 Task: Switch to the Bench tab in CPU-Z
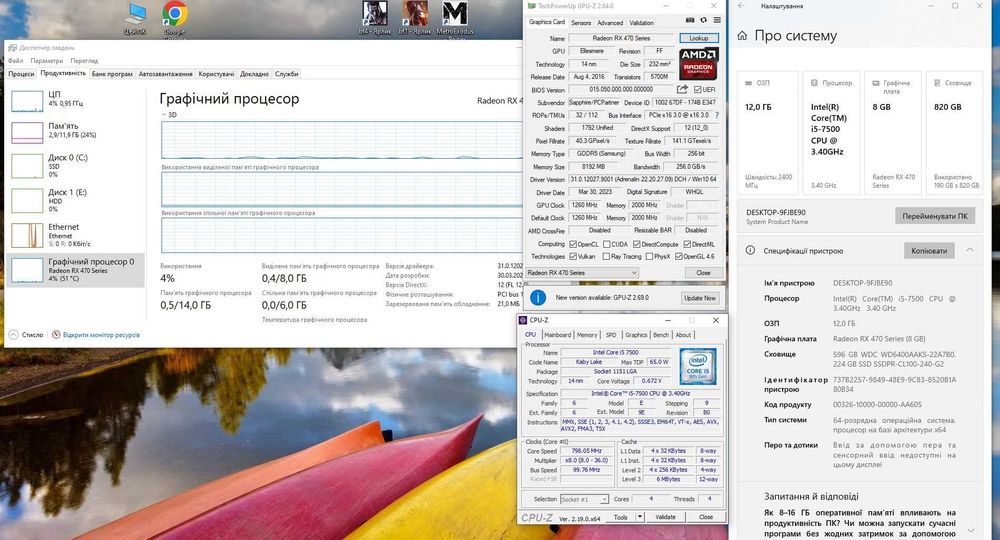(x=661, y=335)
